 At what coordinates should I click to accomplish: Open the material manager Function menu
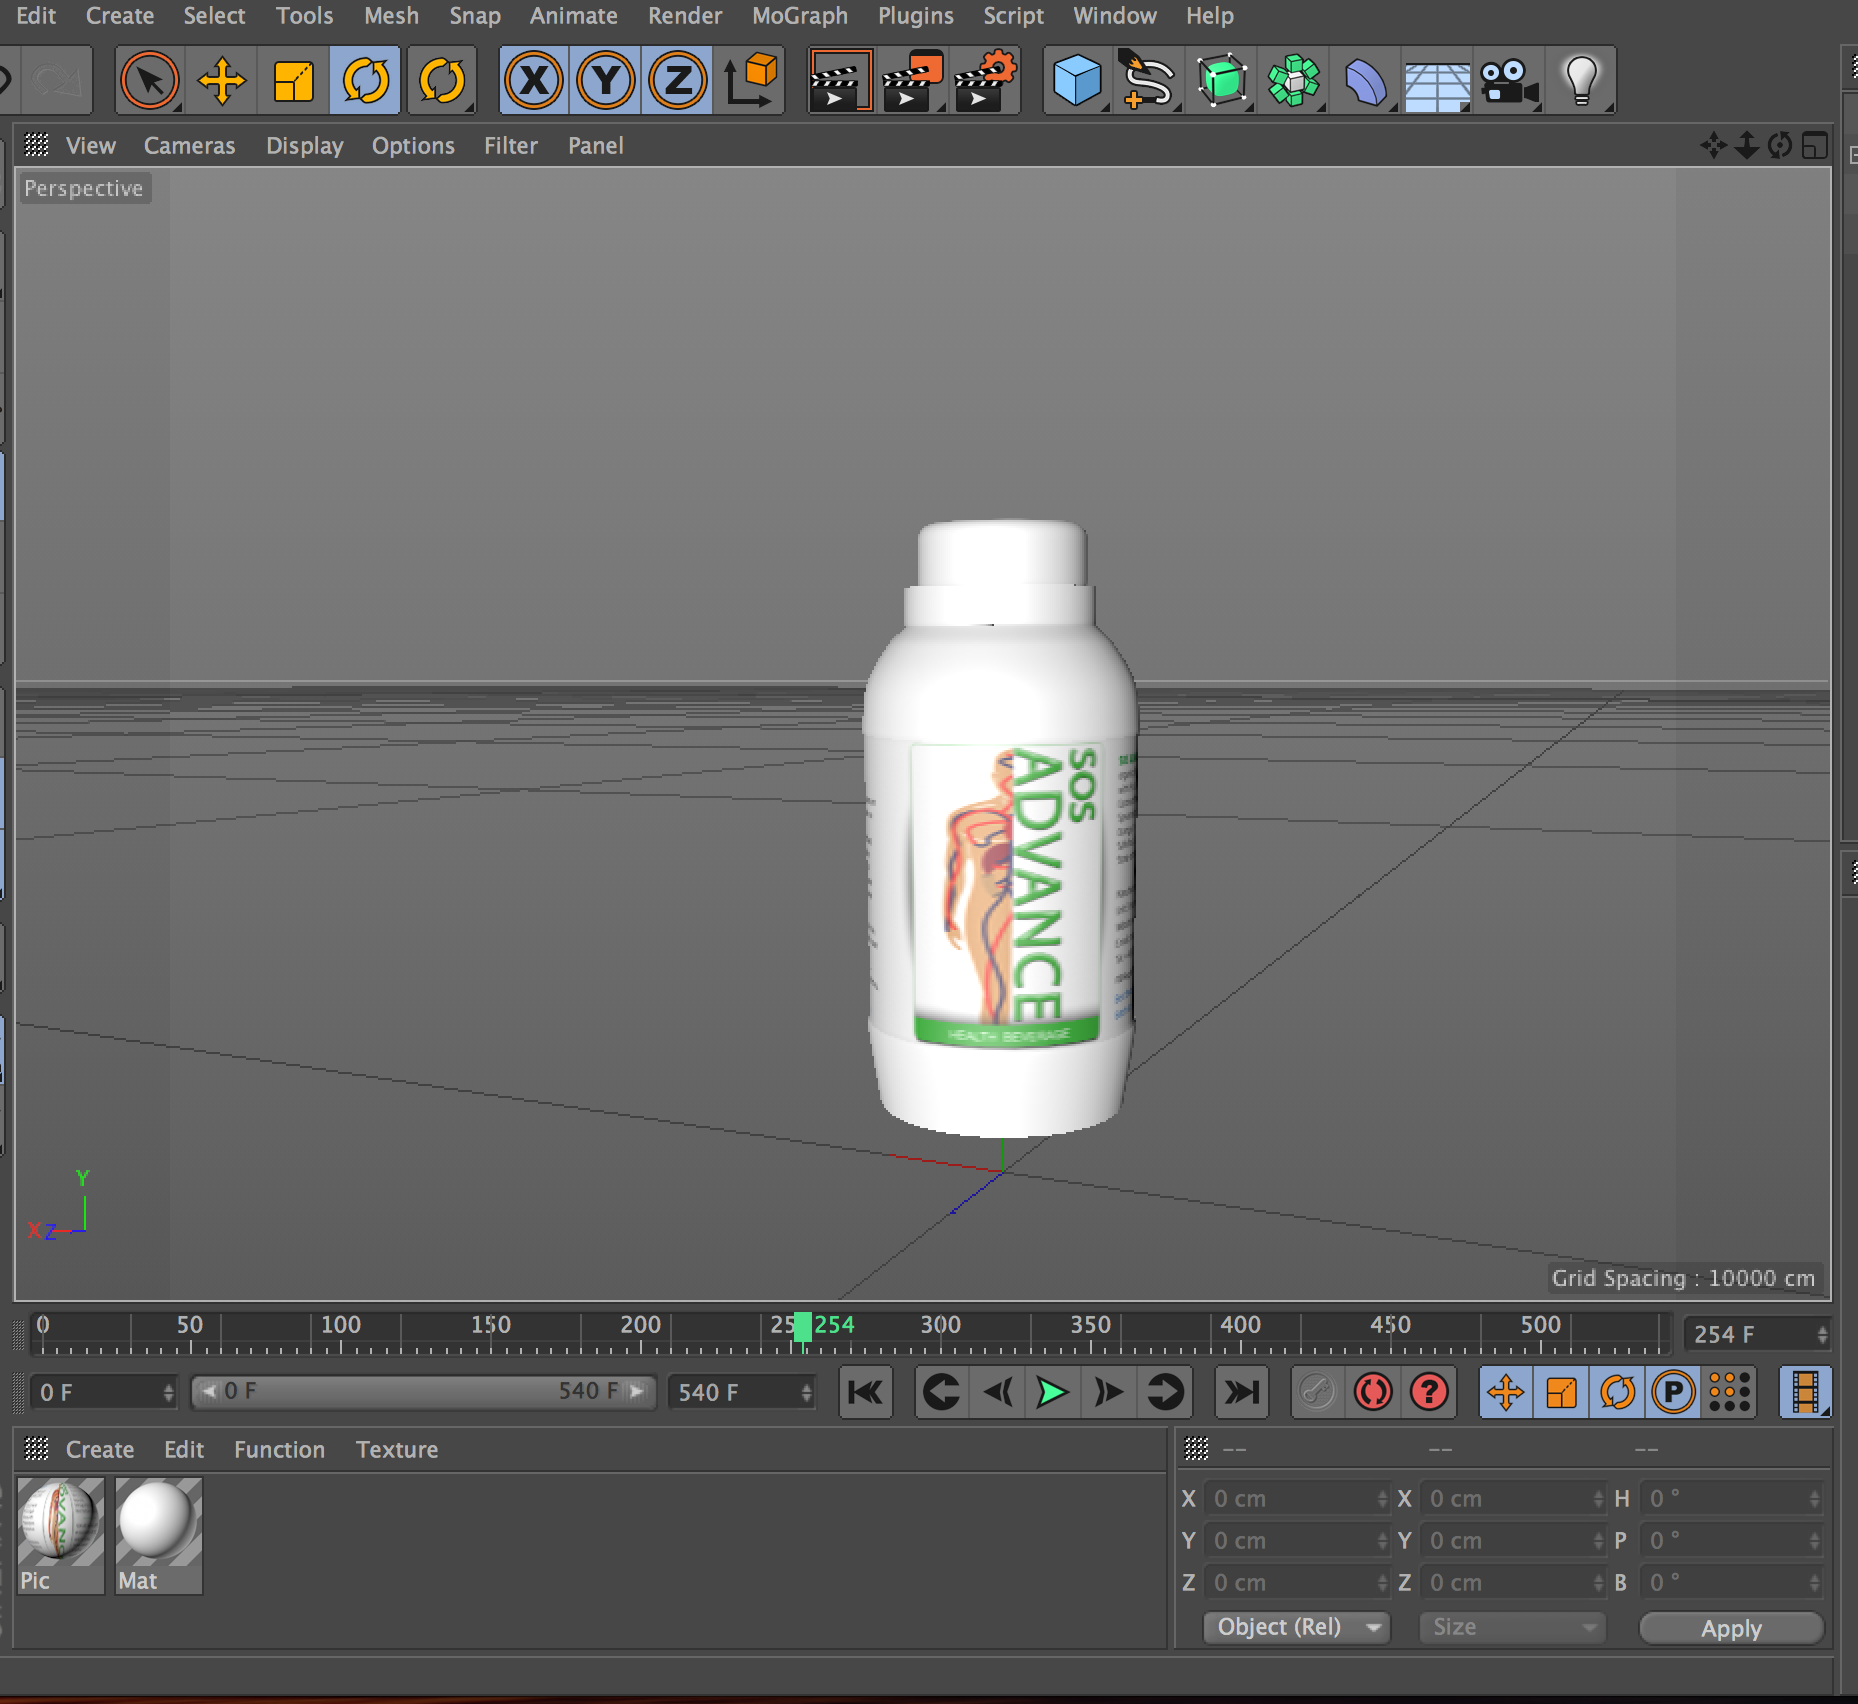279,1450
